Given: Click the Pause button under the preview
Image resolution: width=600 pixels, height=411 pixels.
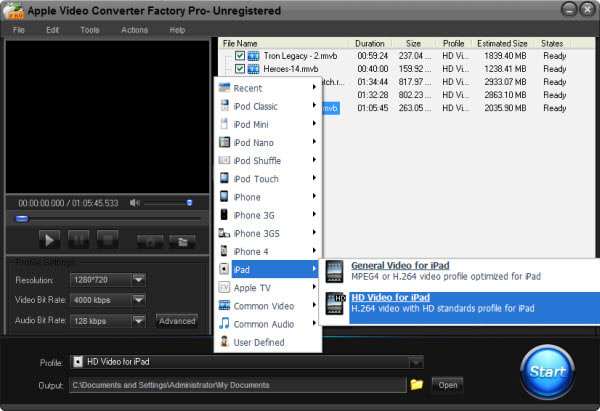Looking at the screenshot, I should [x=78, y=240].
